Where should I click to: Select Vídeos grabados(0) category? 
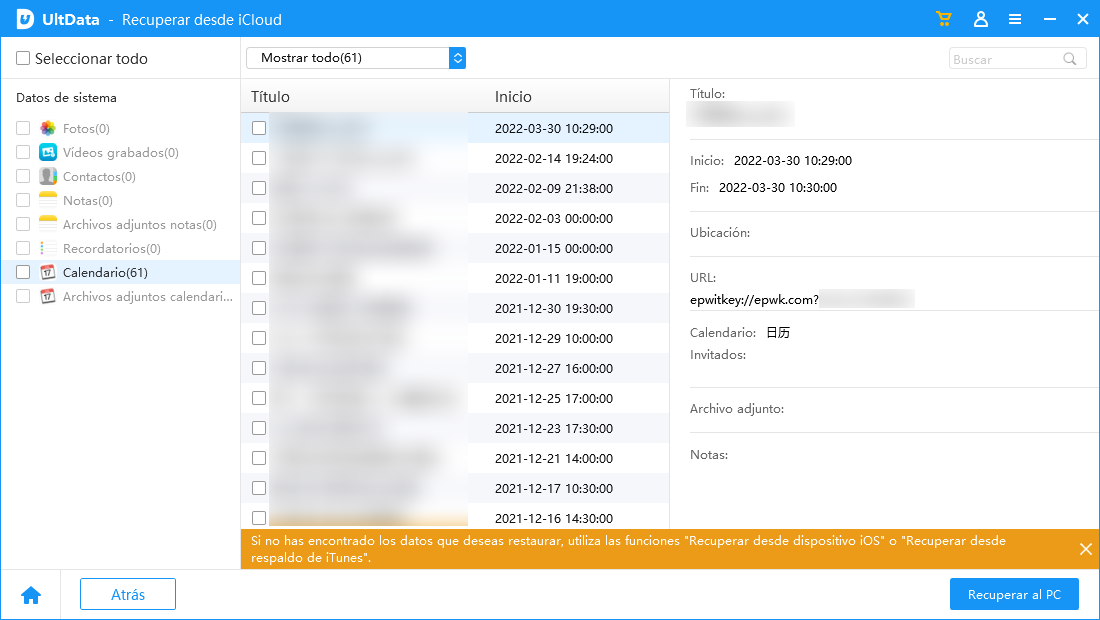(121, 152)
